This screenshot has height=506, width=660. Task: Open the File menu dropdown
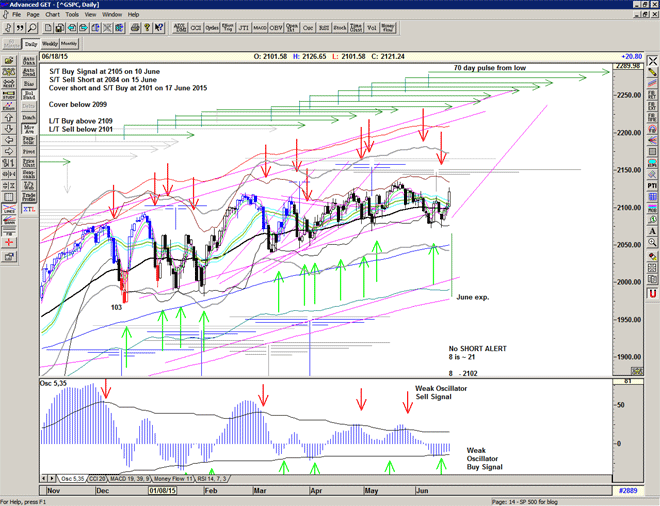16,15
